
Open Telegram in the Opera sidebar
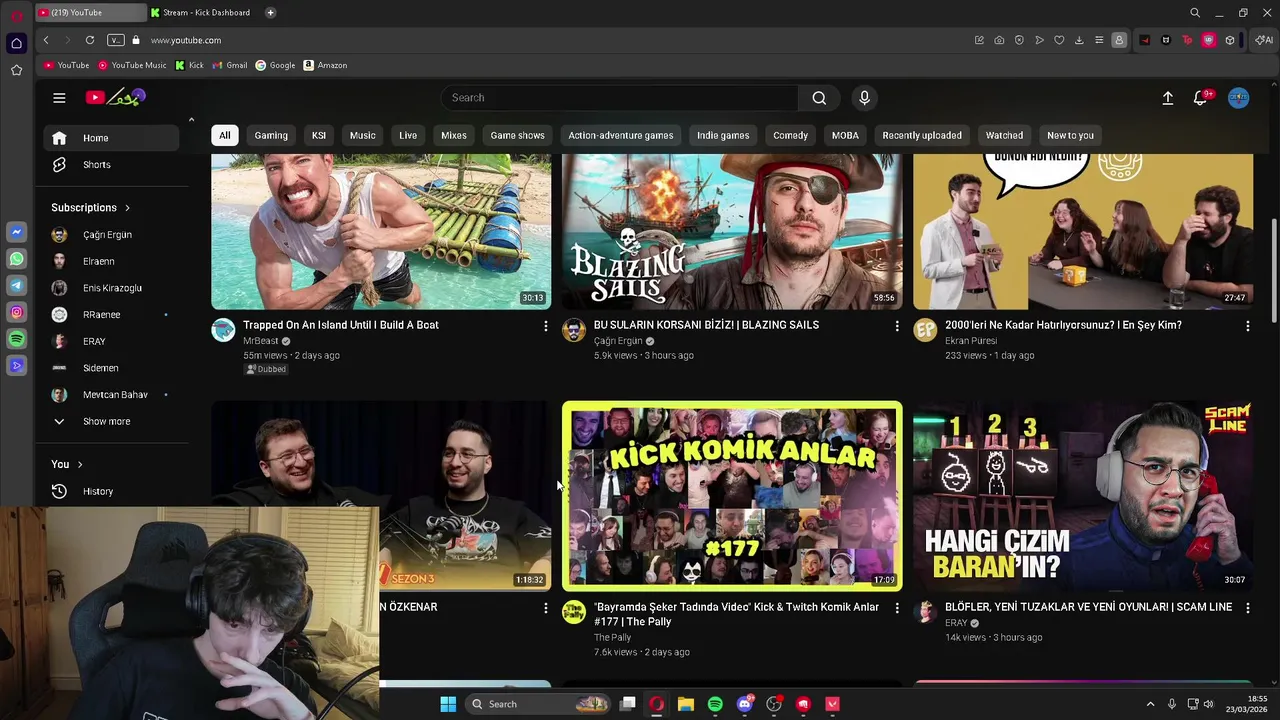pyautogui.click(x=16, y=286)
